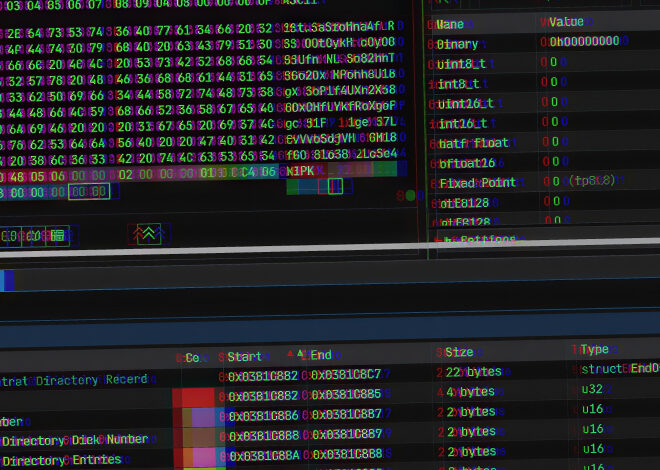Click End address 0x0381C885
The image size is (660, 470).
346,394
